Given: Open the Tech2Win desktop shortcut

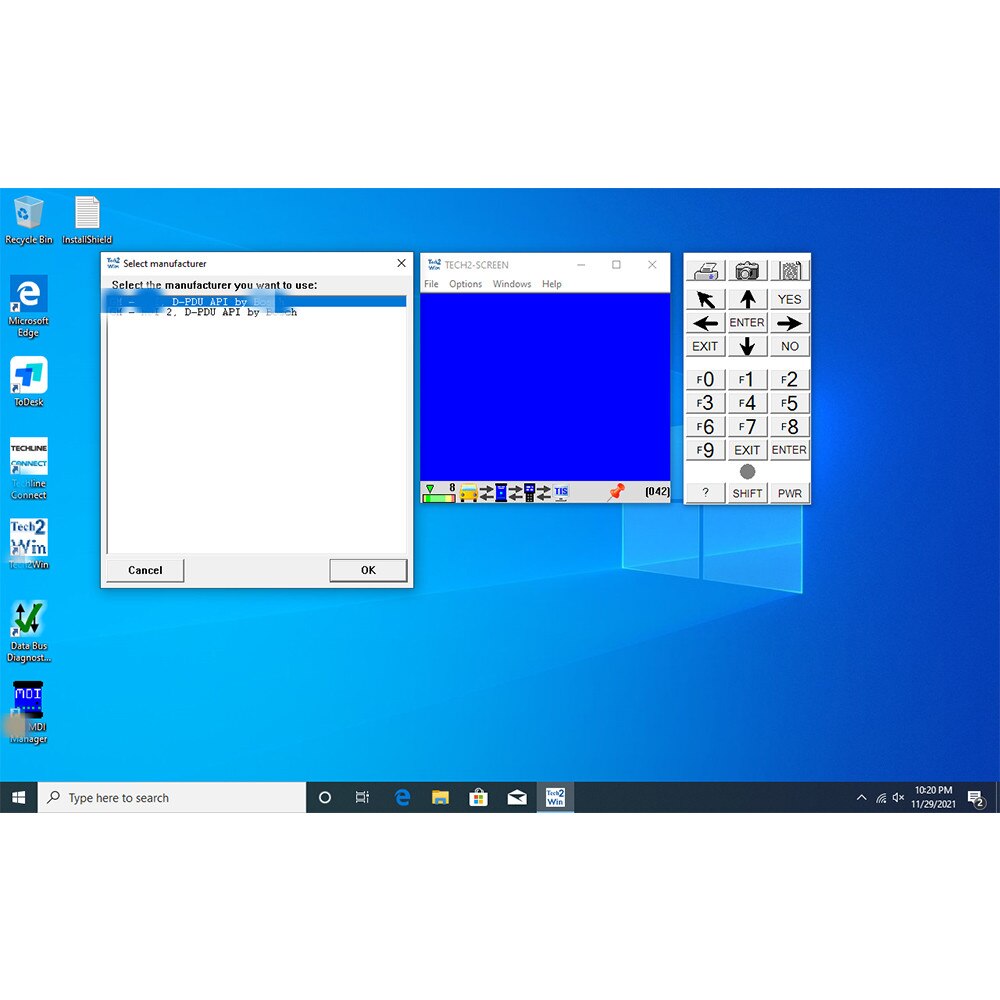Looking at the screenshot, I should tap(28, 538).
